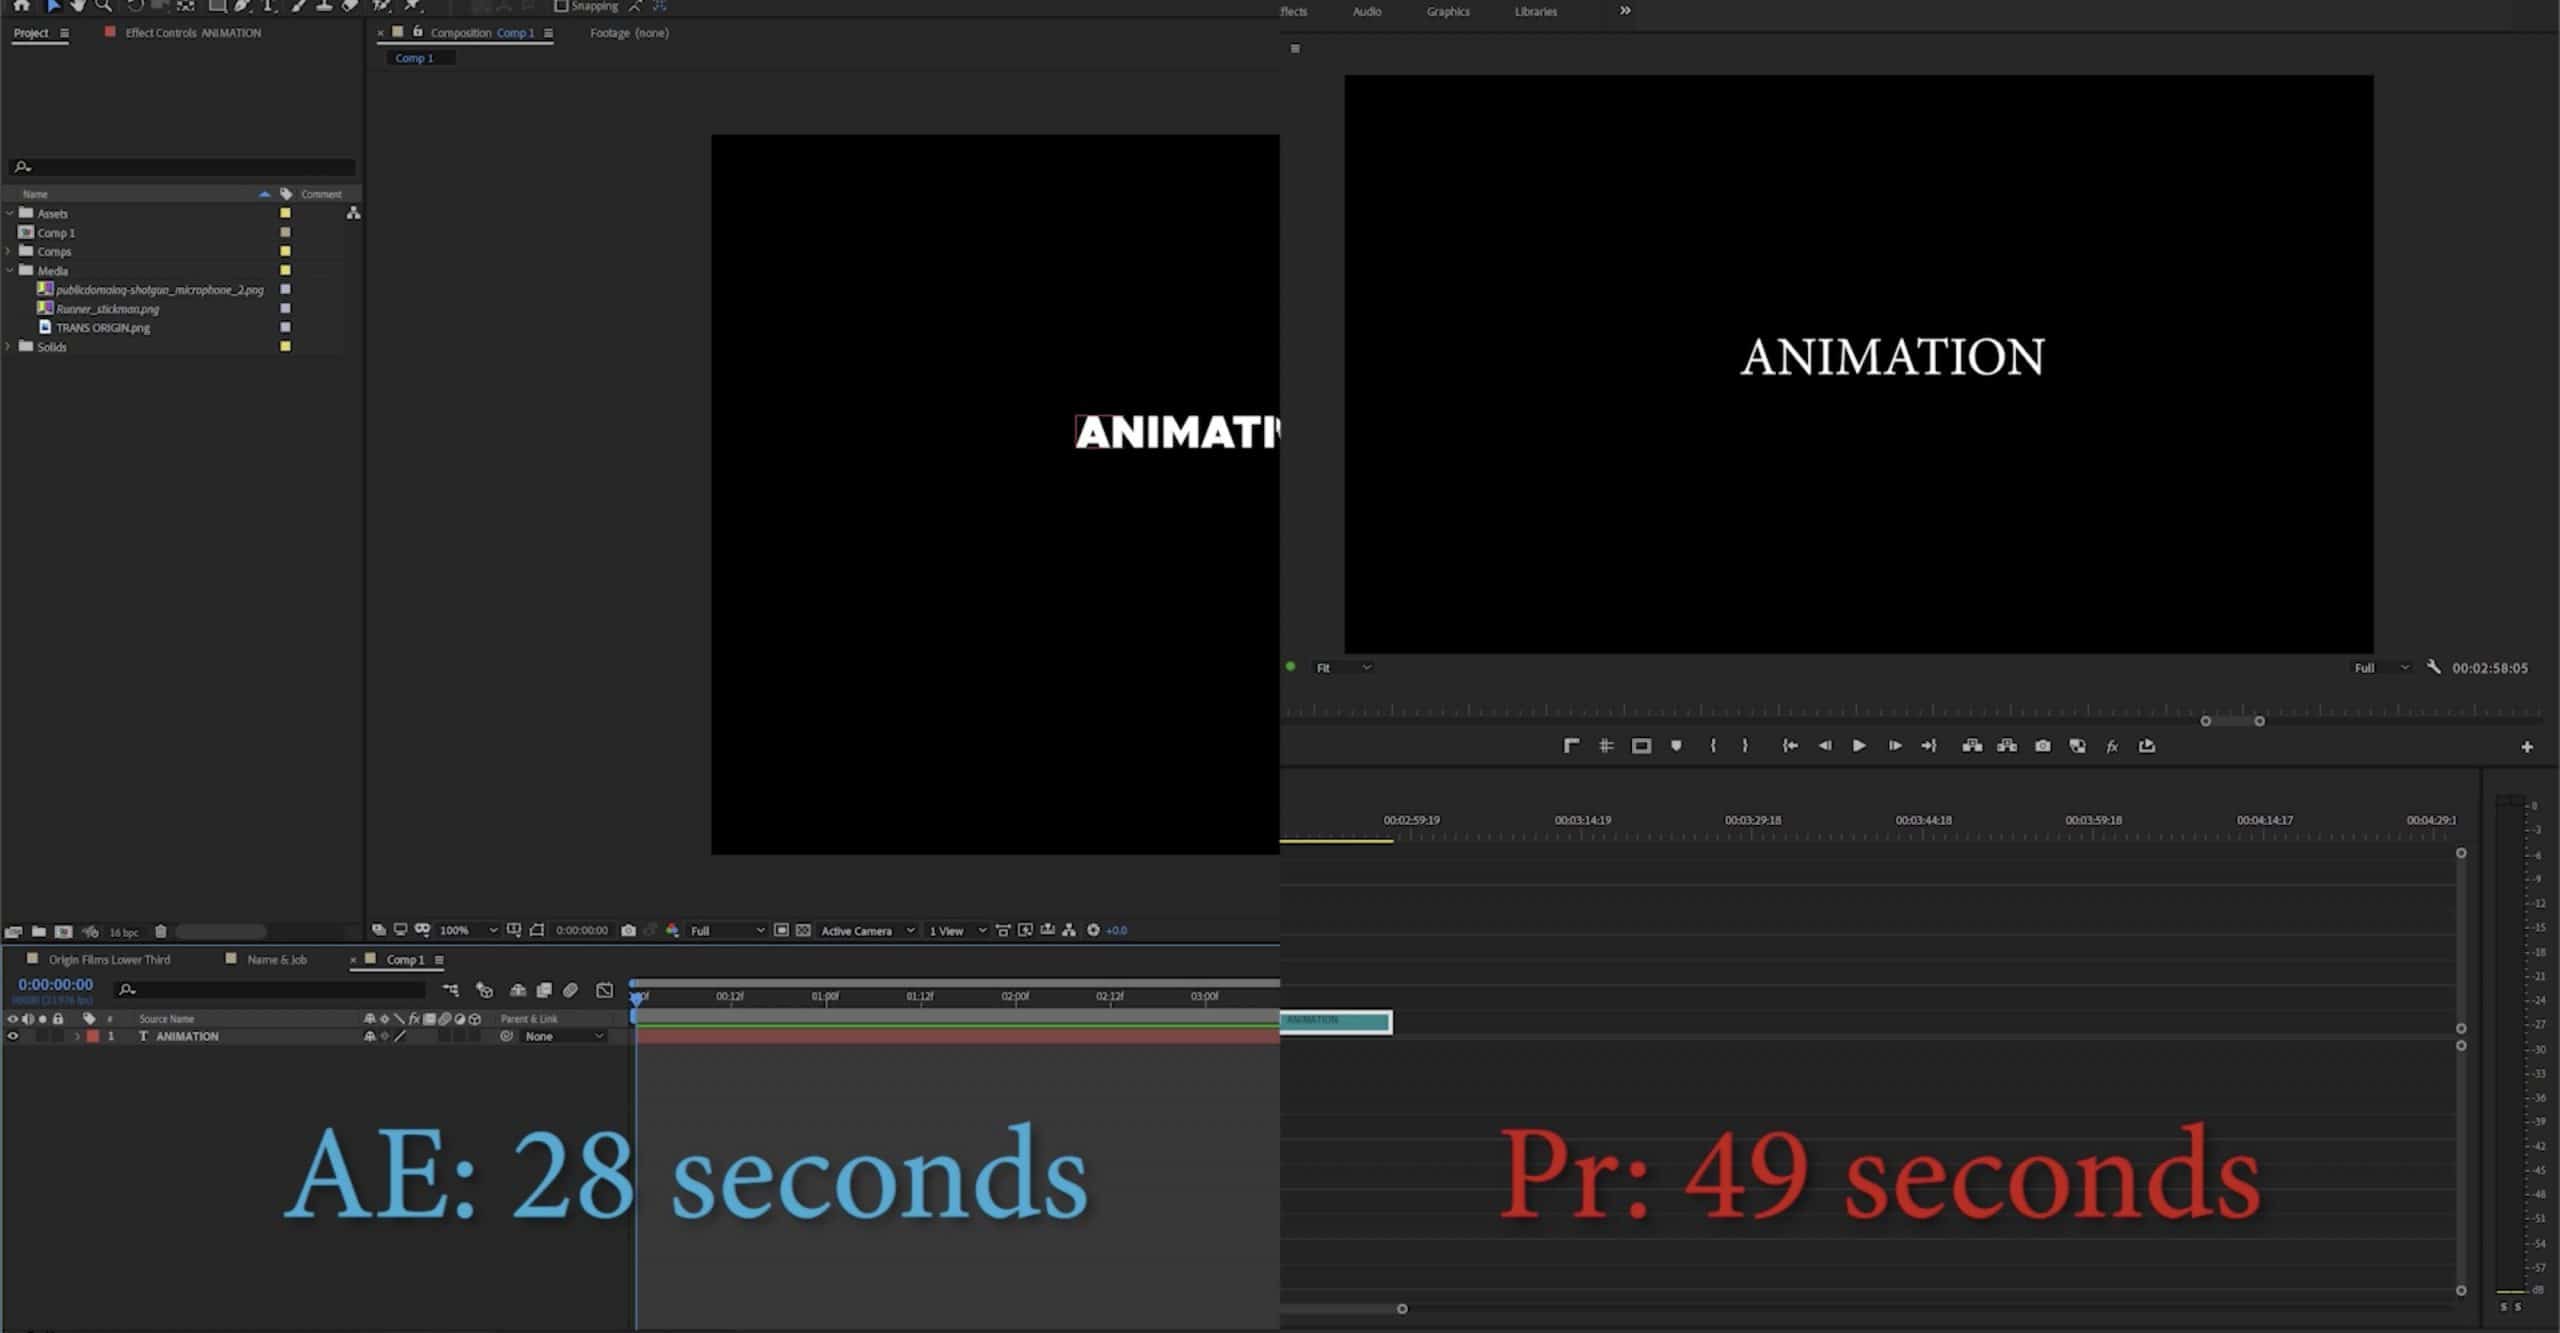2560x1333 pixels.
Task: Click the Project panel search field
Action: coord(182,167)
